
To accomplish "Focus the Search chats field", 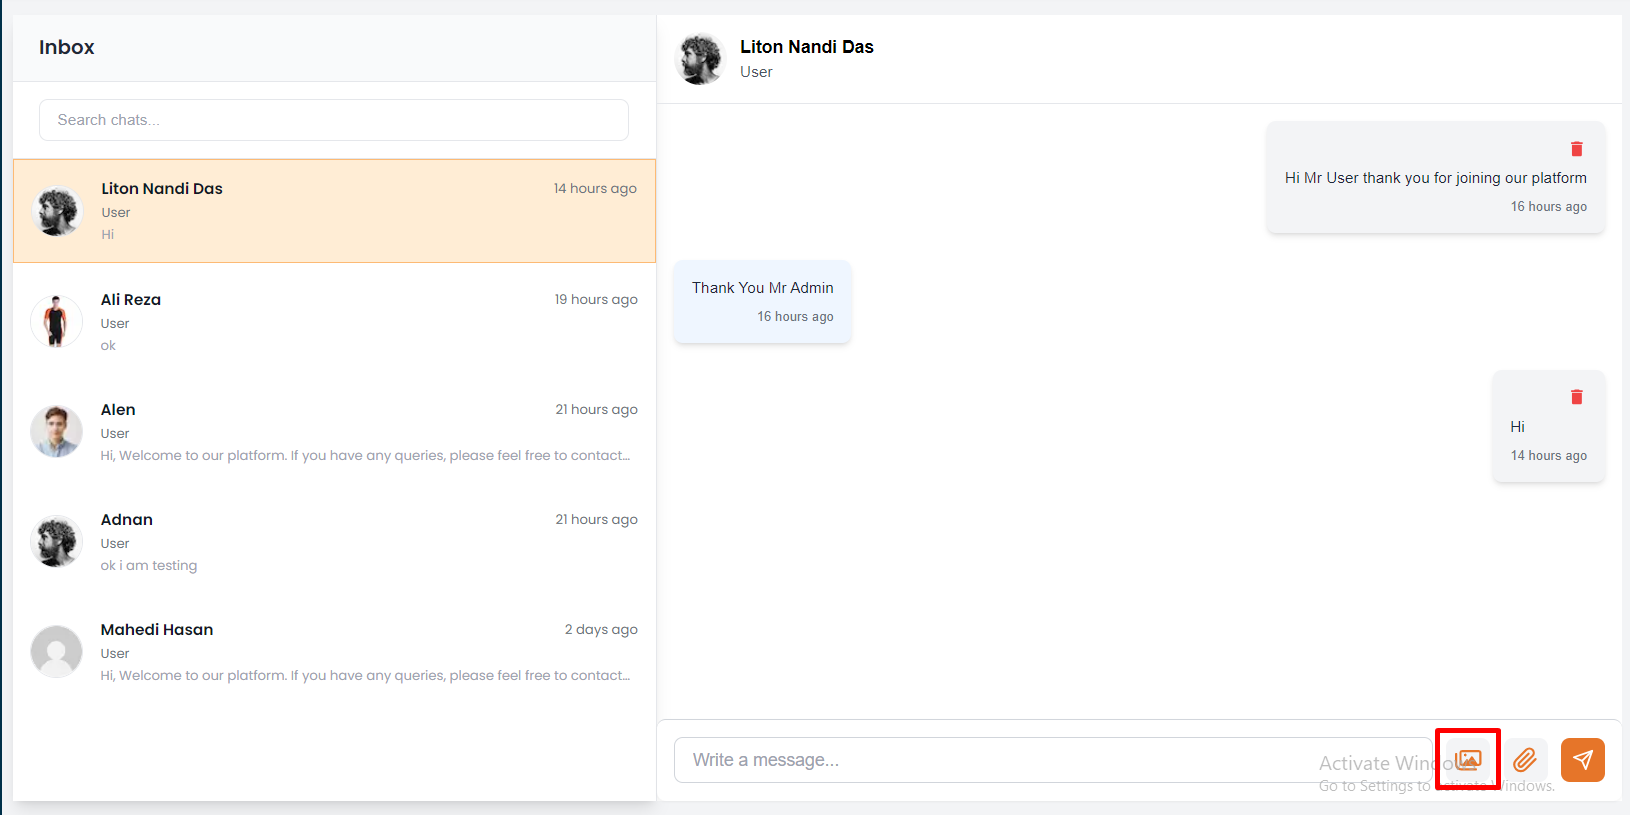I will click(334, 120).
